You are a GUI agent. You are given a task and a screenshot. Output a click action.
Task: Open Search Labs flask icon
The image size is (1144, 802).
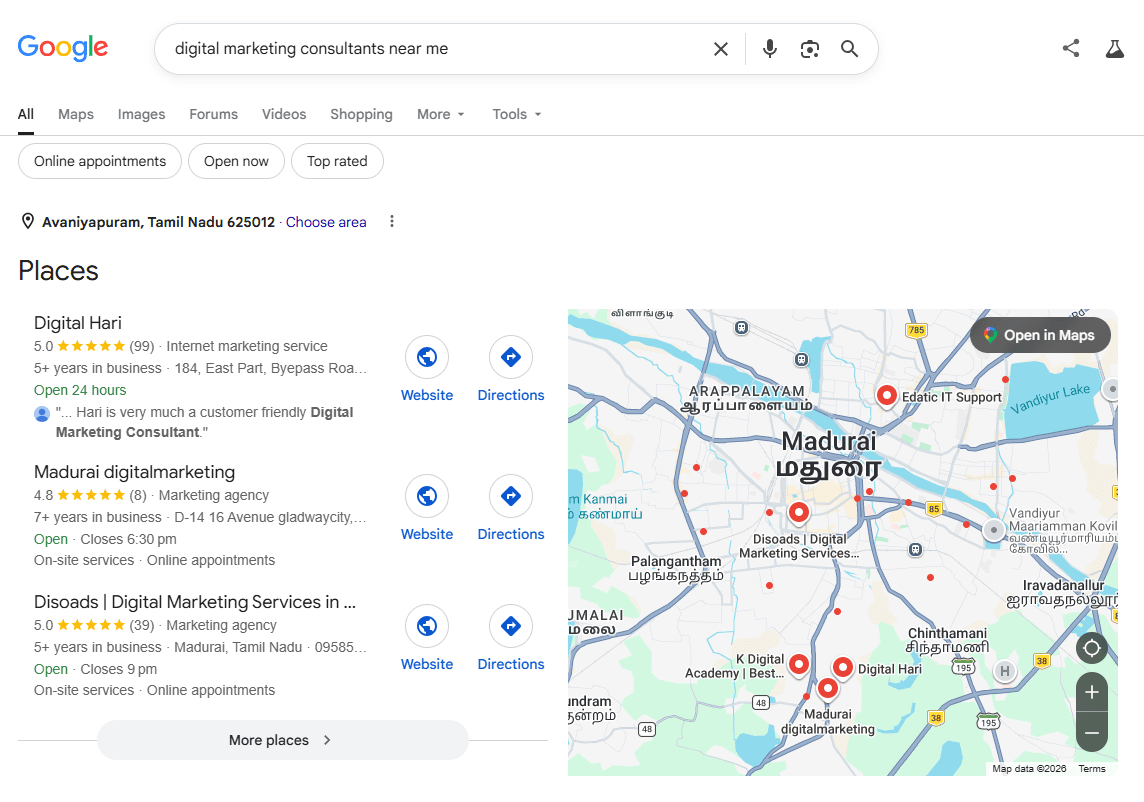pyautogui.click(x=1114, y=49)
